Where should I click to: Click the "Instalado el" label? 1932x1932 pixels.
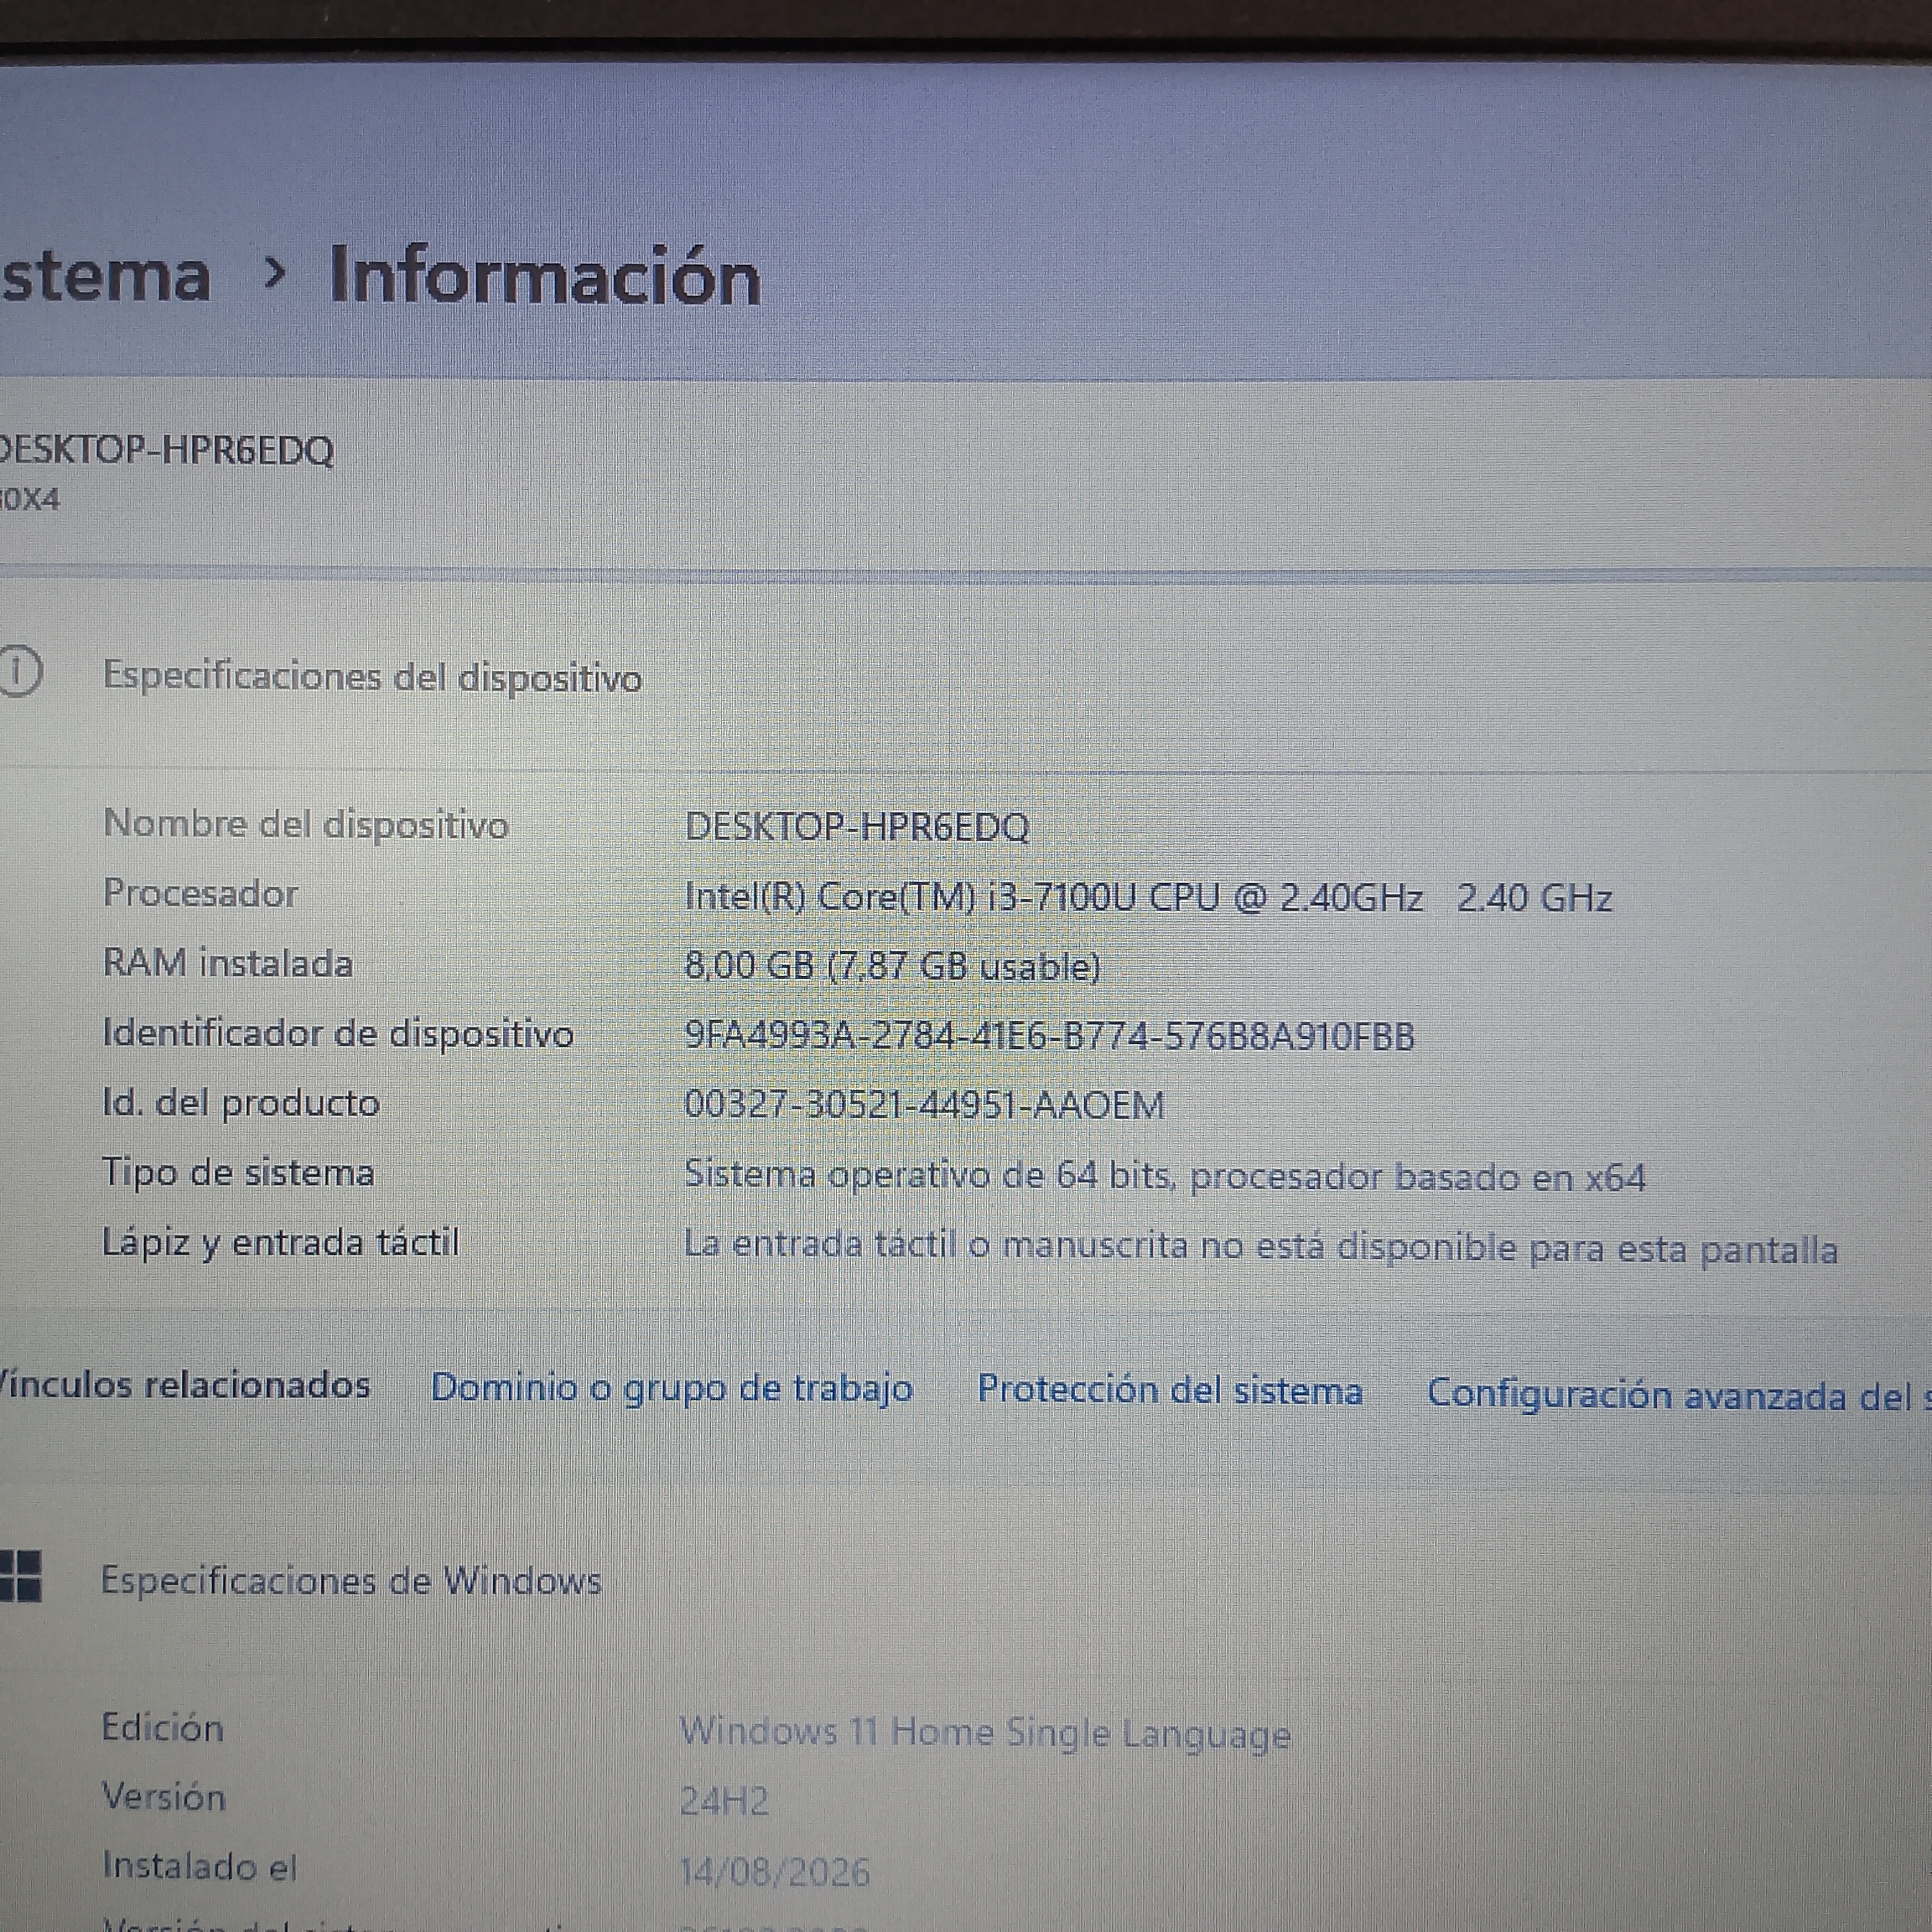(200, 1866)
